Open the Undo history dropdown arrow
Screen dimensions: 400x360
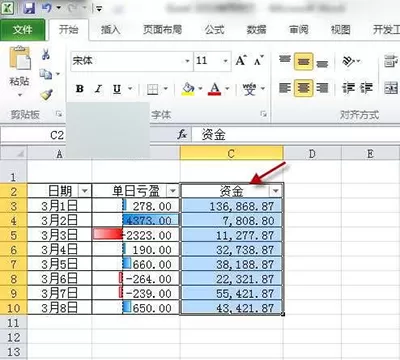(x=59, y=8)
